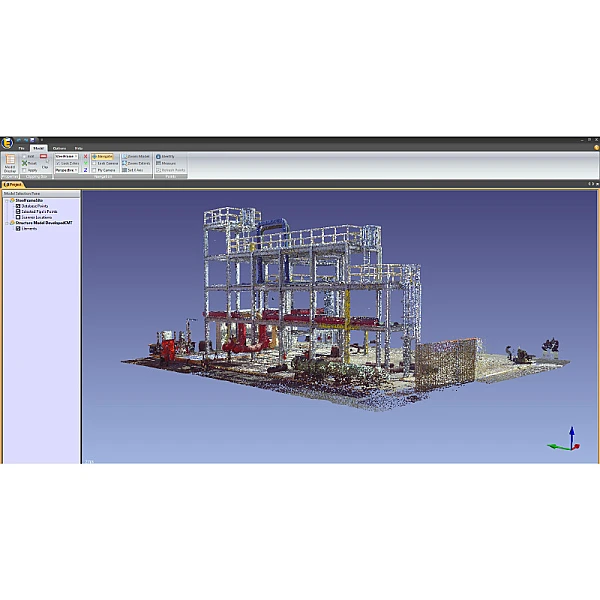Switch to the Options ribbon tab
Image resolution: width=600 pixels, height=600 pixels.
pos(59,148)
